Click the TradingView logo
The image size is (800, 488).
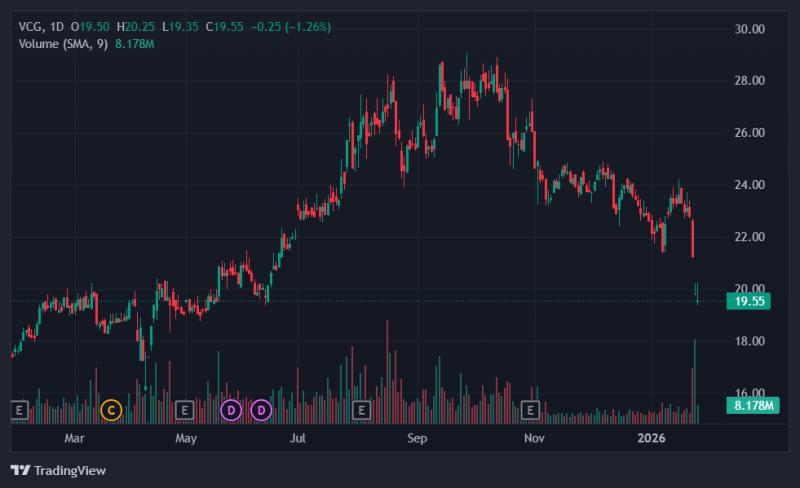click(x=58, y=470)
